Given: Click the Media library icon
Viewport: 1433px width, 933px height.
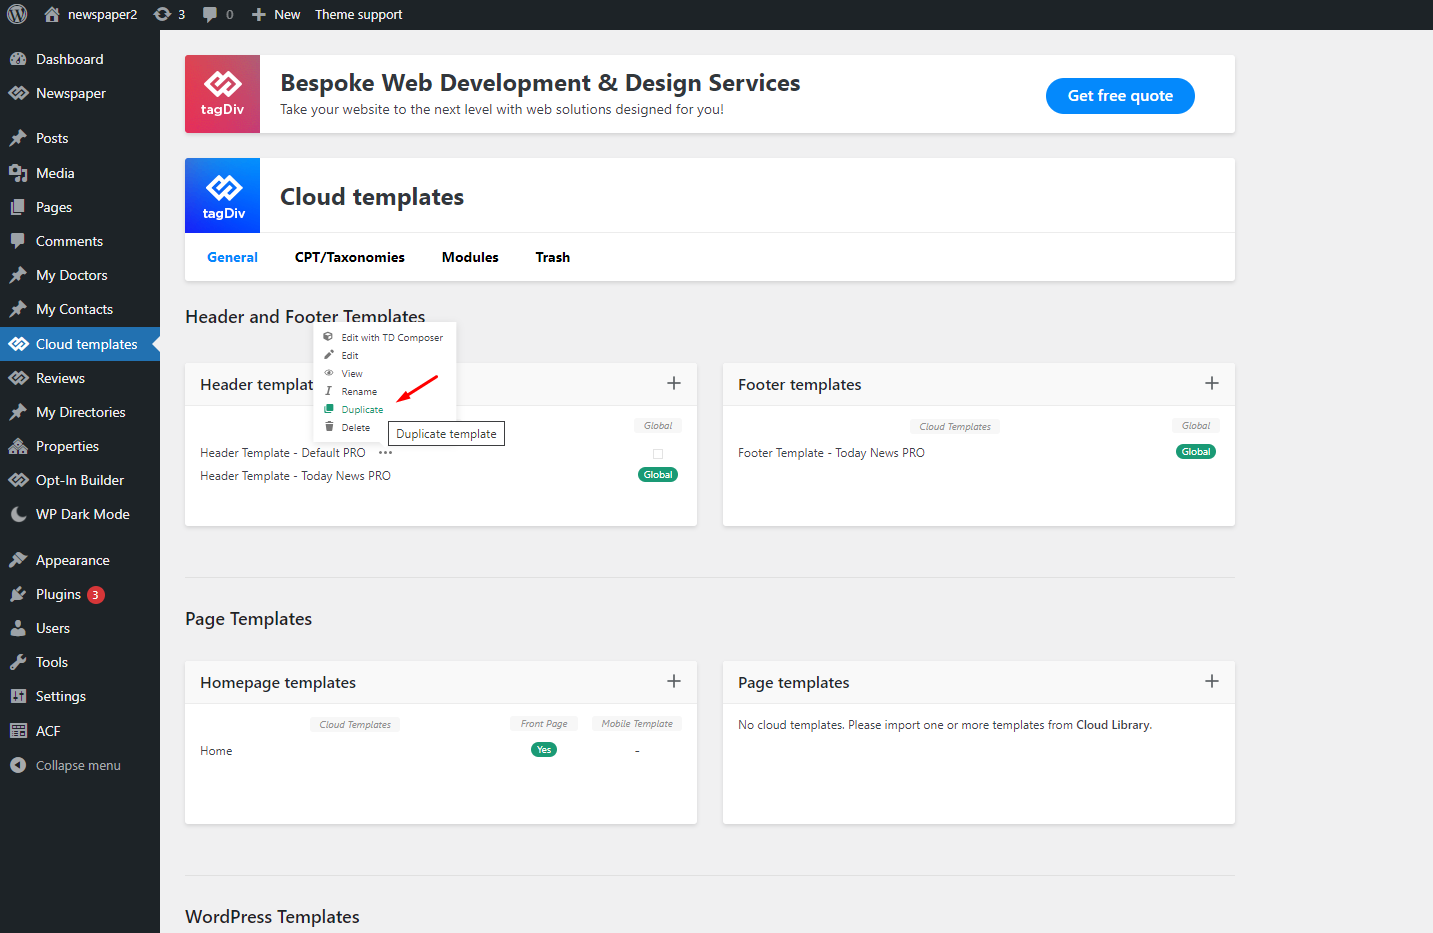Looking at the screenshot, I should coord(18,173).
